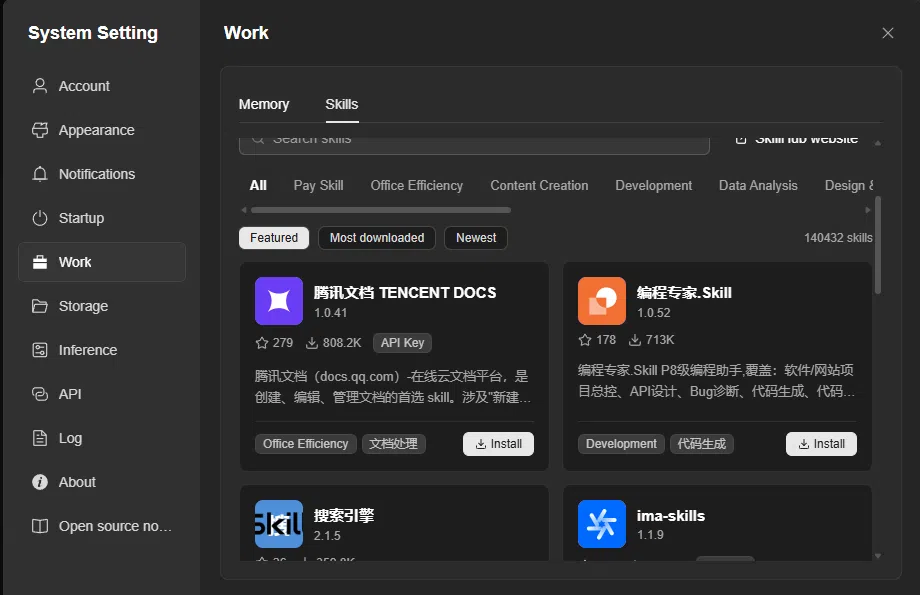This screenshot has height=595, width=920.
Task: Click the Development tag on 编程专家.Skill card
Action: [x=621, y=444]
